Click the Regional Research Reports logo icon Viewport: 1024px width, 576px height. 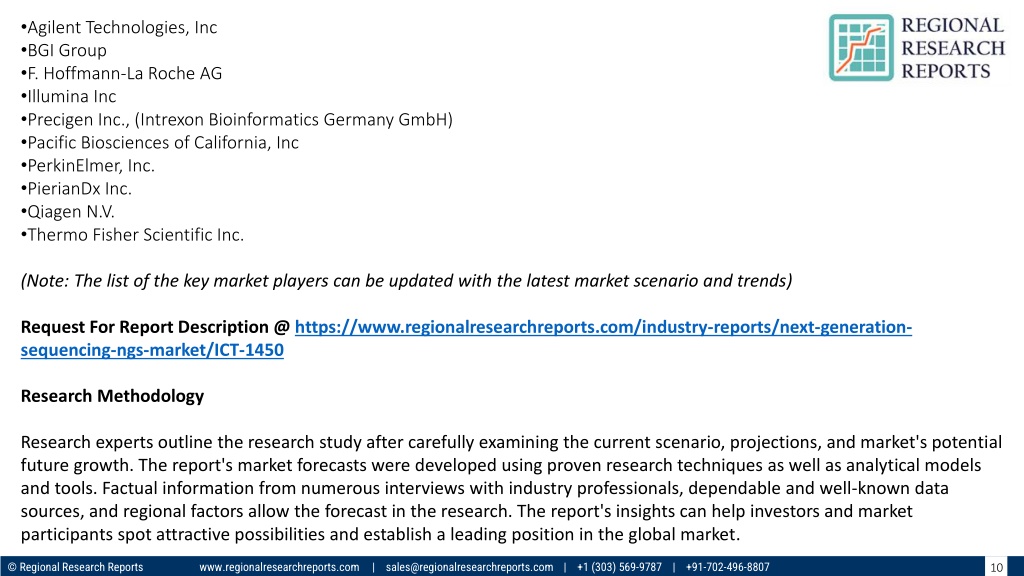(x=861, y=48)
